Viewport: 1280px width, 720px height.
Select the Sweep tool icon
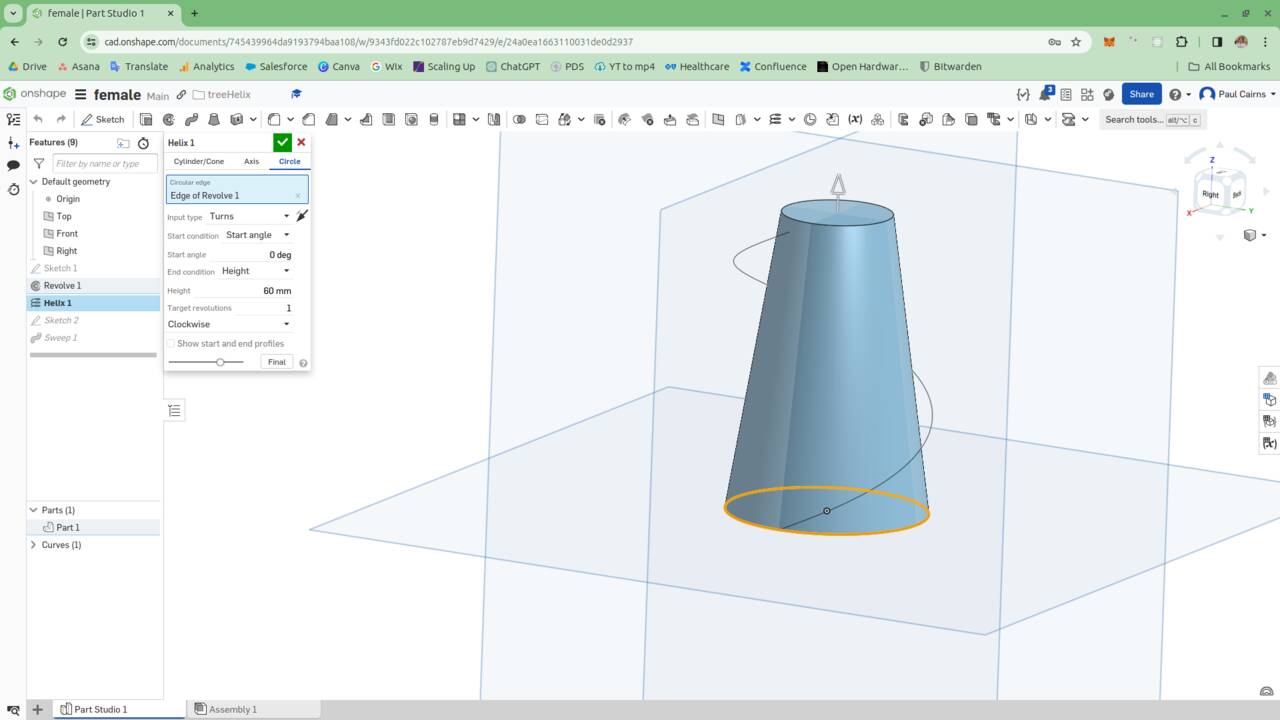190,119
